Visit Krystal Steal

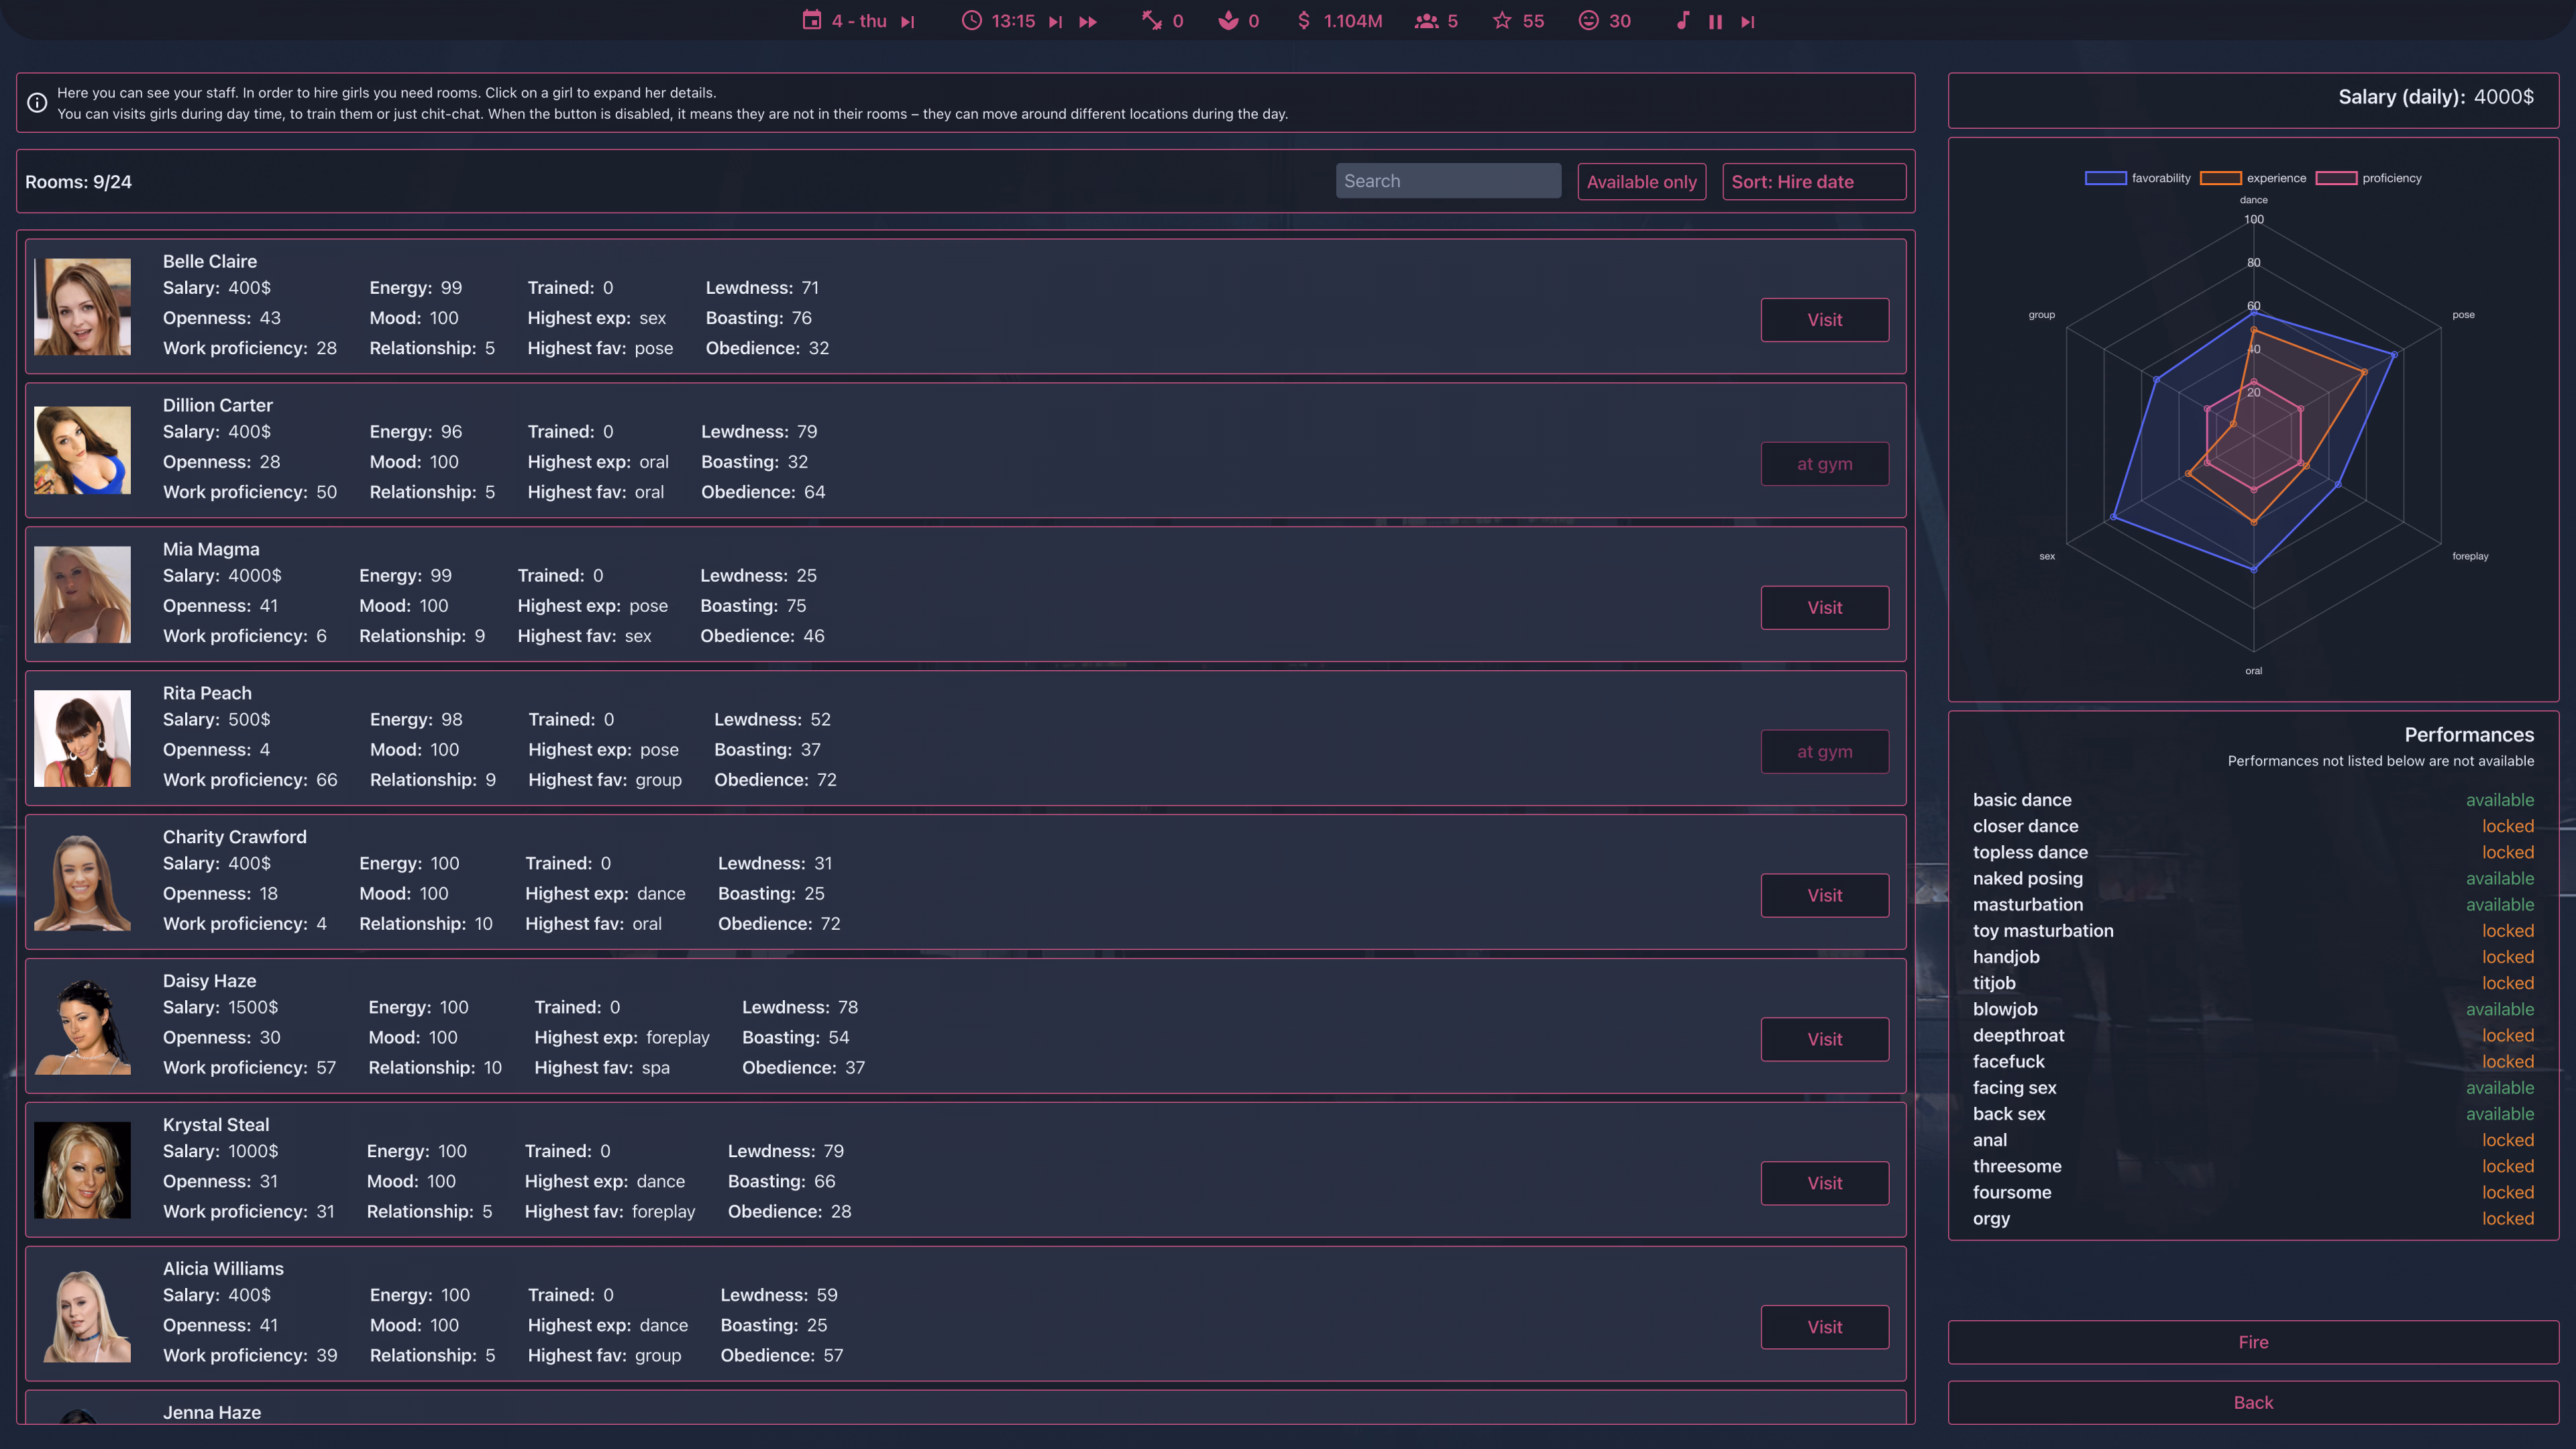click(x=1824, y=1183)
